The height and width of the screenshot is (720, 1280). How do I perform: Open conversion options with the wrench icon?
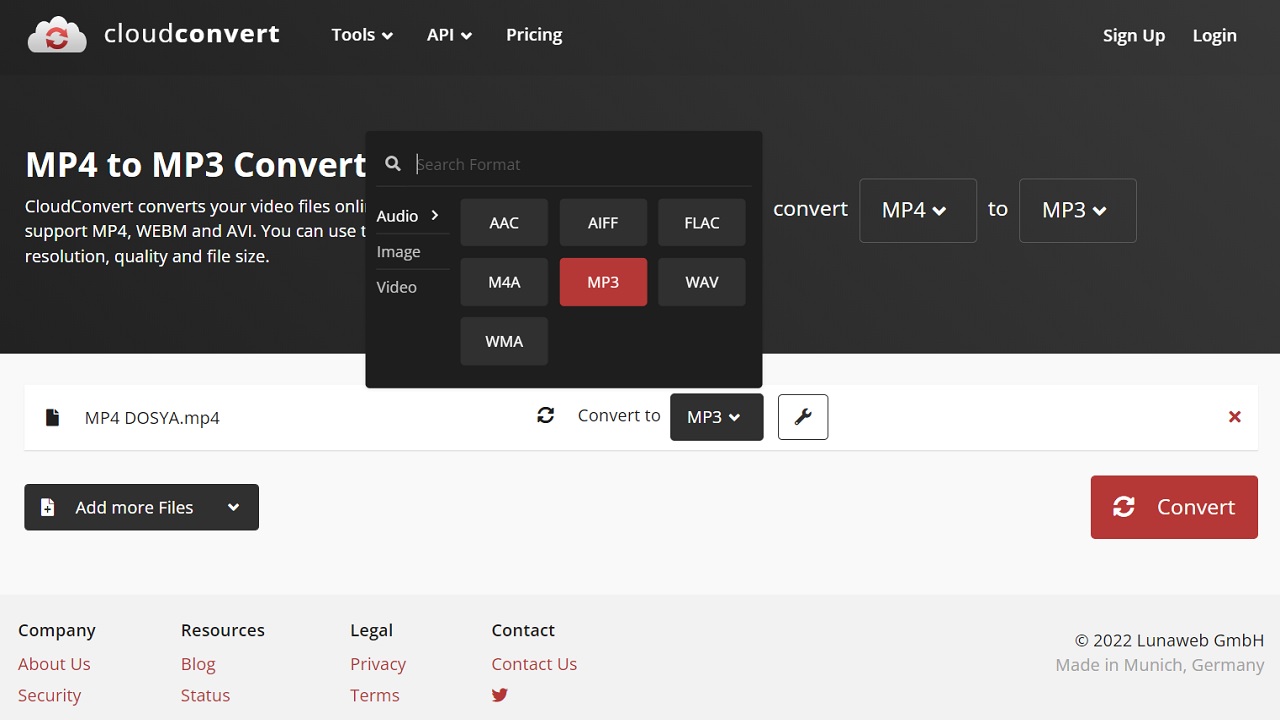coord(803,417)
